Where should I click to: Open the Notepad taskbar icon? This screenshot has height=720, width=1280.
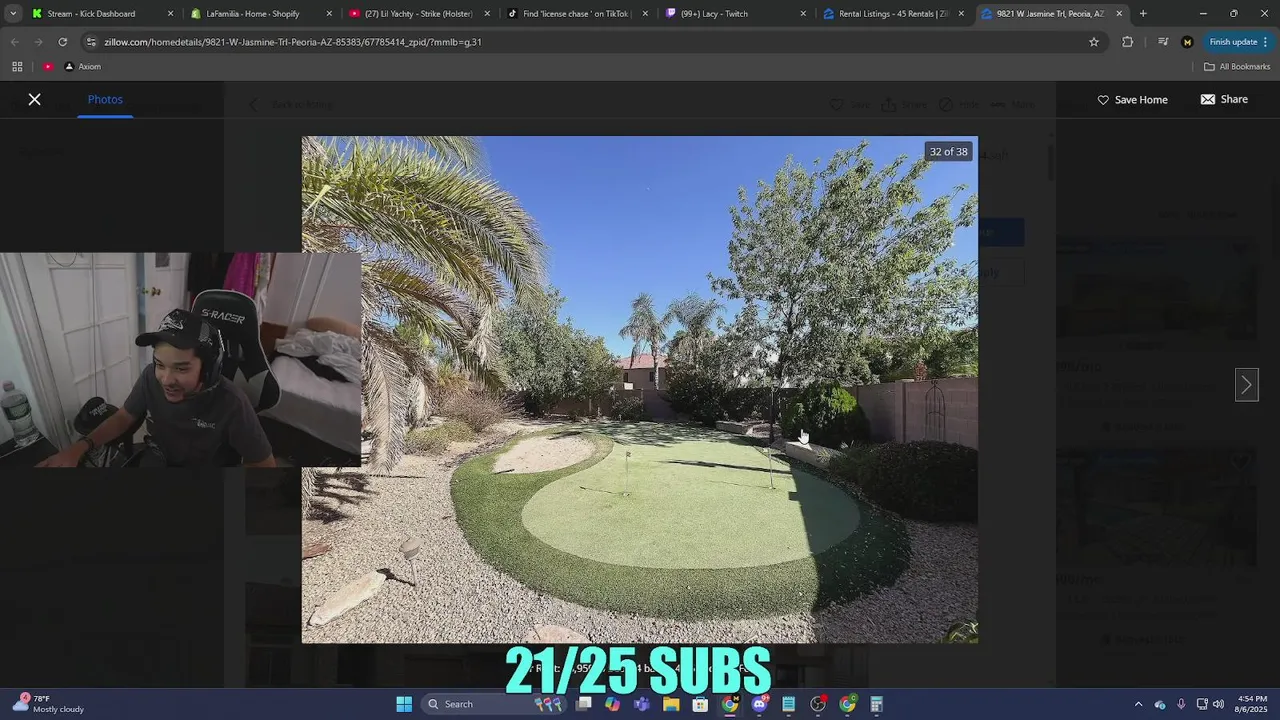coord(789,704)
